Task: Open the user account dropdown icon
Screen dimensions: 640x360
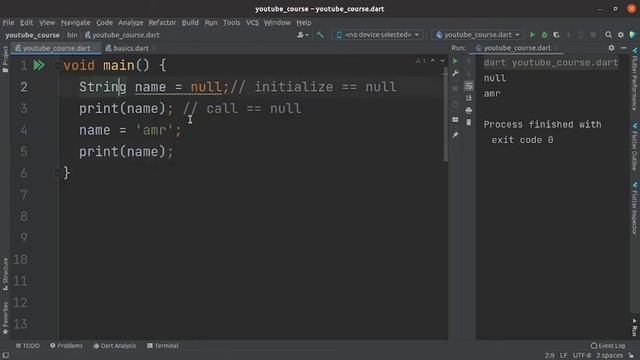Action: [x=302, y=35]
